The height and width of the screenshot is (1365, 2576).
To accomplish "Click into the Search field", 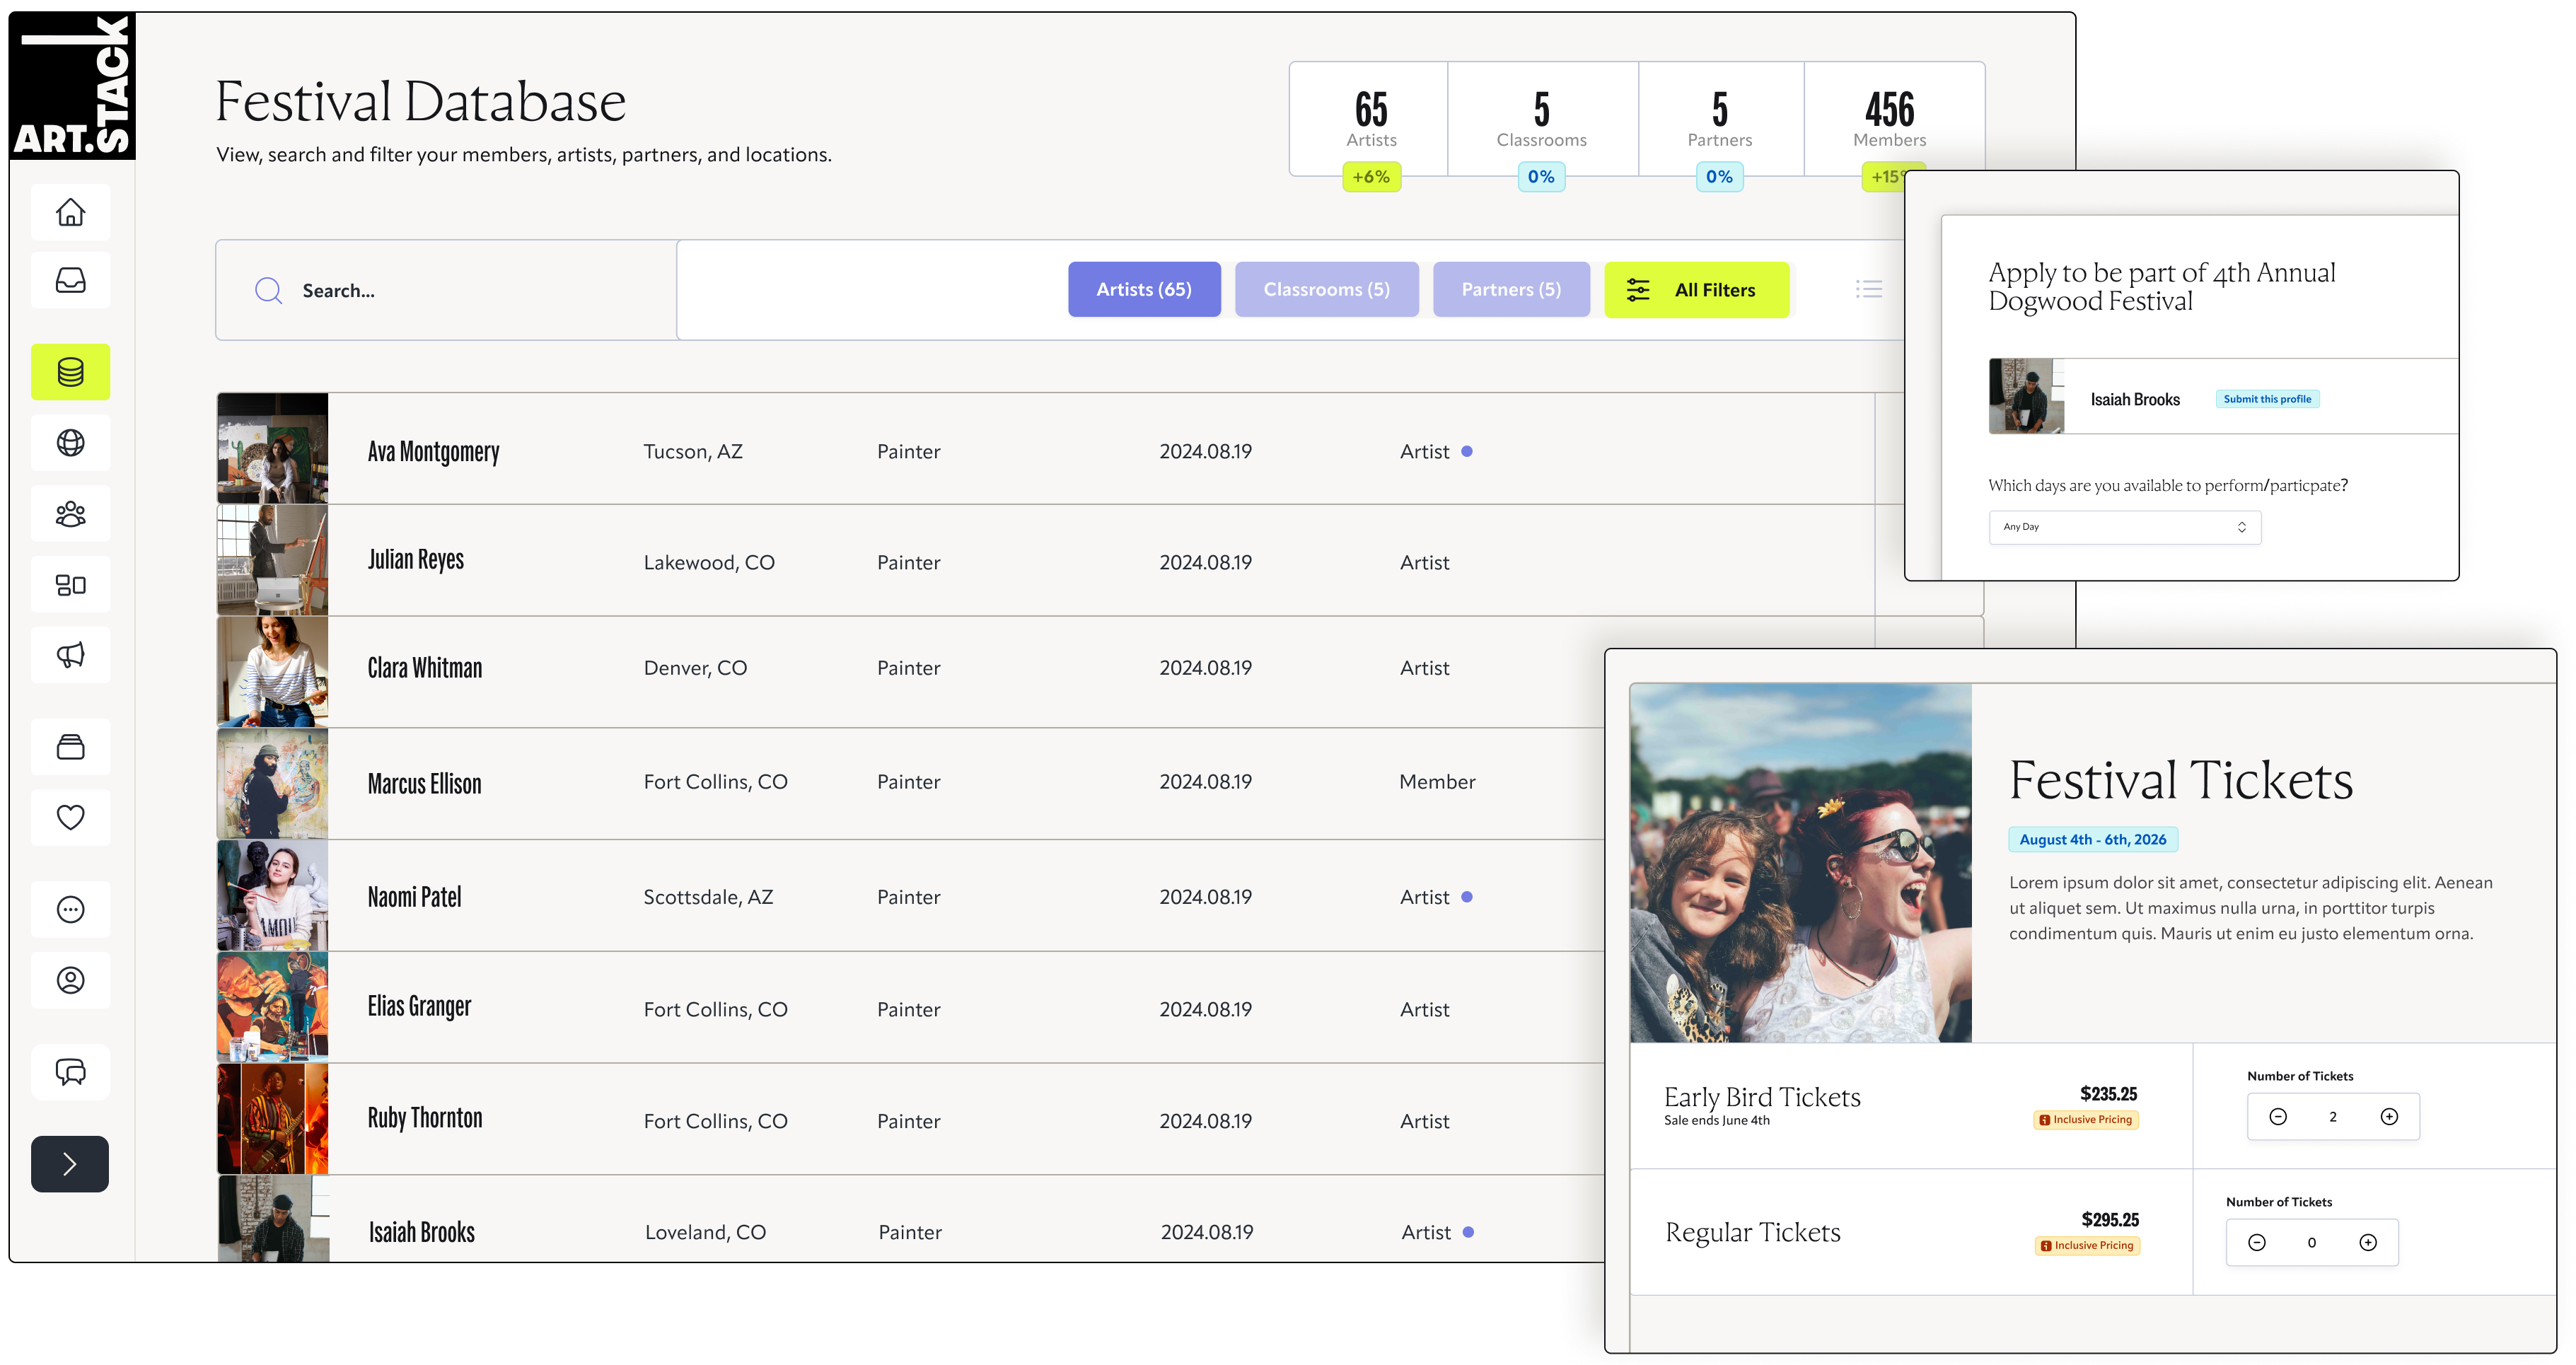I will pyautogui.click(x=446, y=290).
